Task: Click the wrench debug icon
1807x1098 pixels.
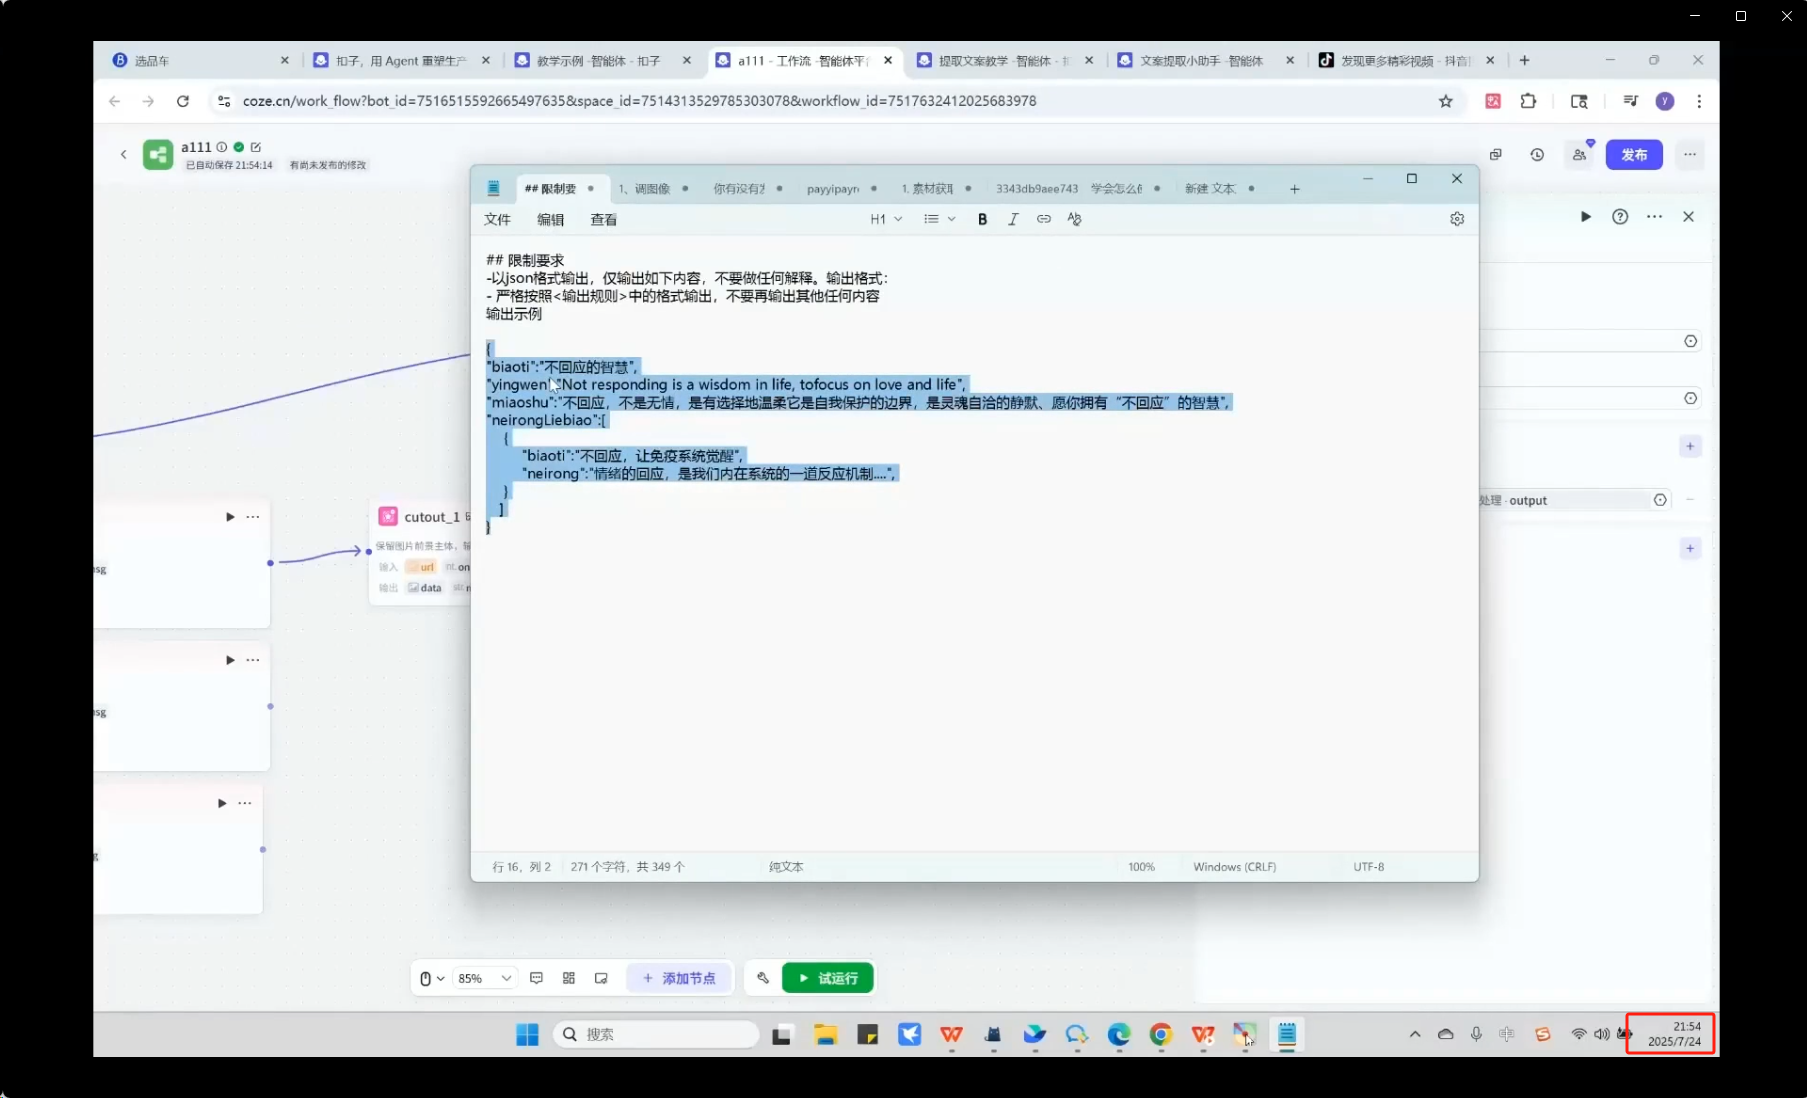Action: click(763, 978)
